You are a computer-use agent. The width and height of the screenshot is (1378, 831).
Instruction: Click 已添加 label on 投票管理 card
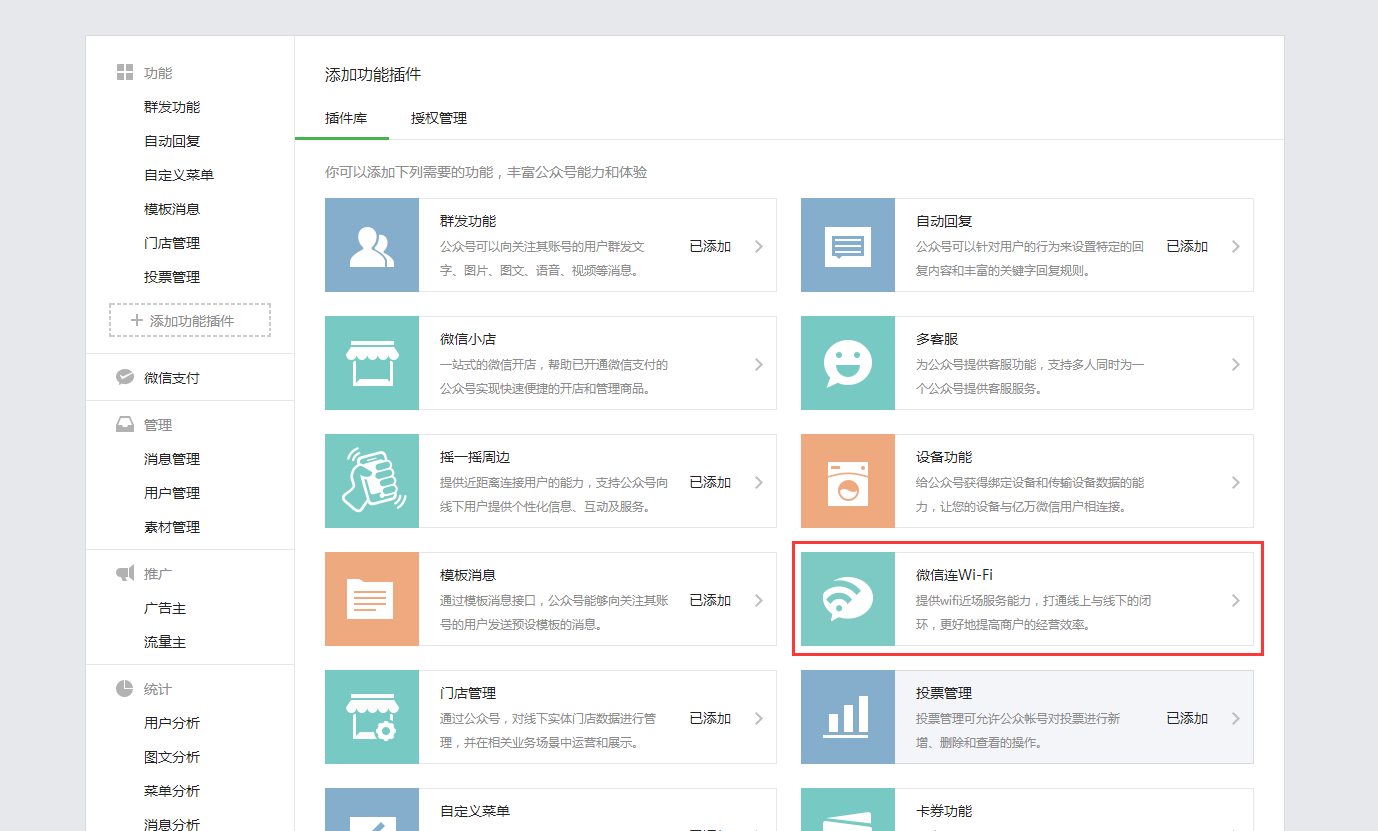click(x=1187, y=718)
